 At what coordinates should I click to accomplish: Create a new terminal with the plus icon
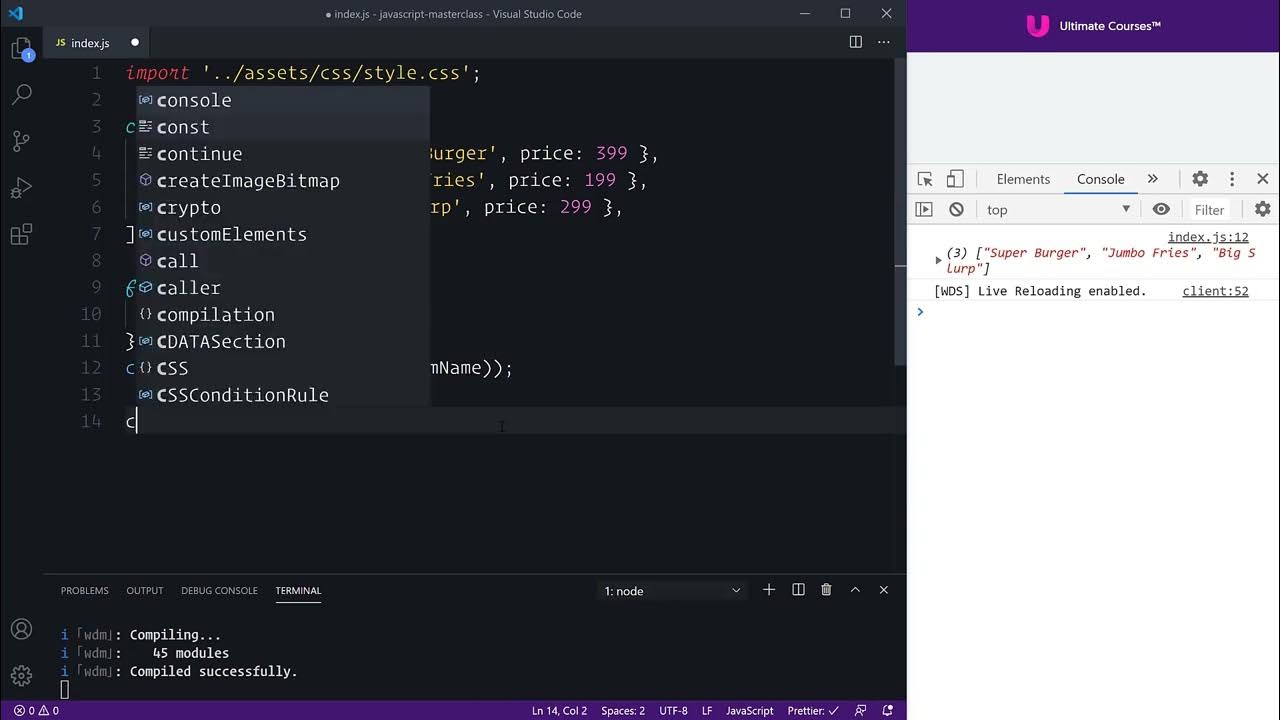pos(769,590)
